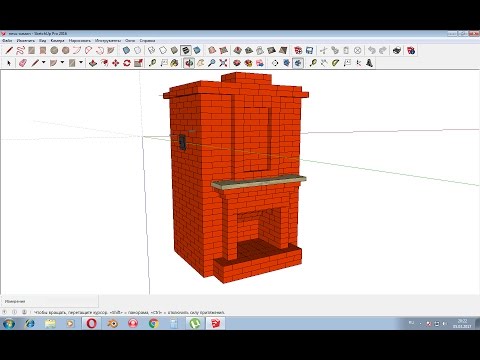Open the Нарисовать menu
The width and height of the screenshot is (480, 360).
tap(80, 41)
